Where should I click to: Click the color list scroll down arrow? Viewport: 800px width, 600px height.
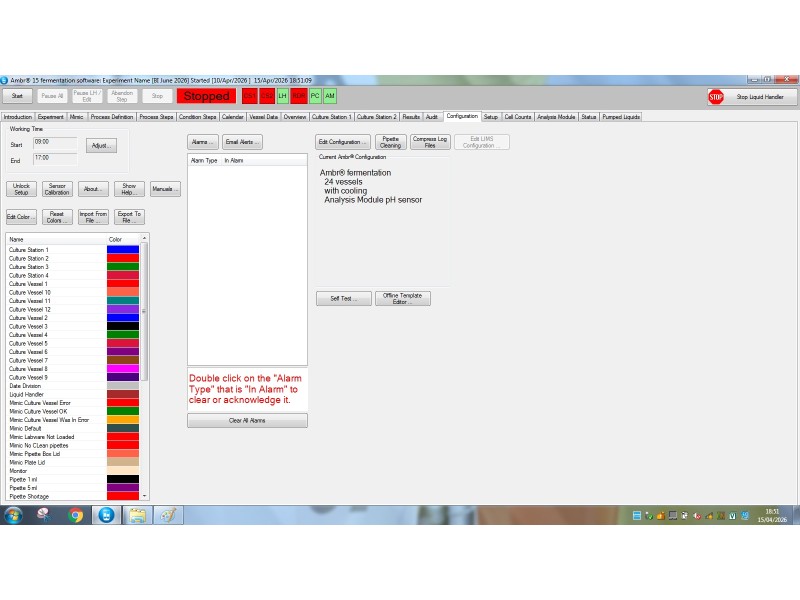(x=145, y=495)
